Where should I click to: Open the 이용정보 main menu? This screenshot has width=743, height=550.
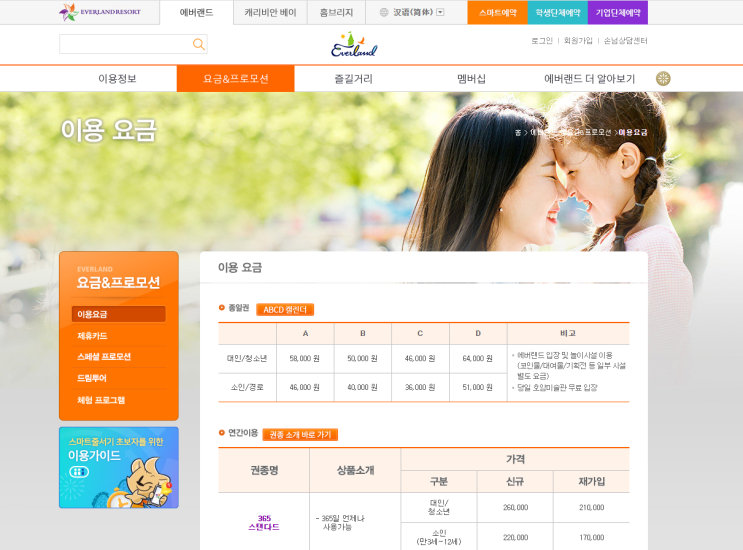(118, 79)
